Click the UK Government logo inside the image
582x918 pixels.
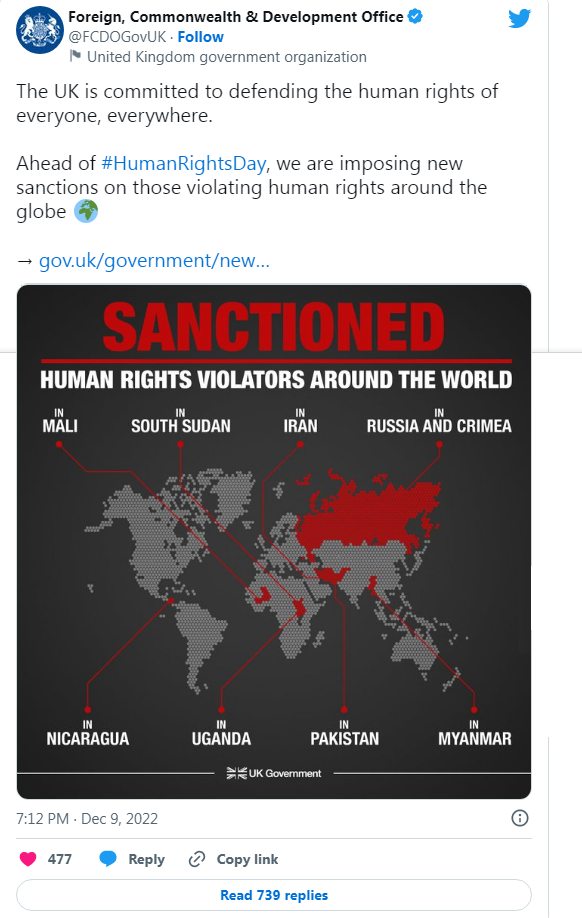[273, 773]
